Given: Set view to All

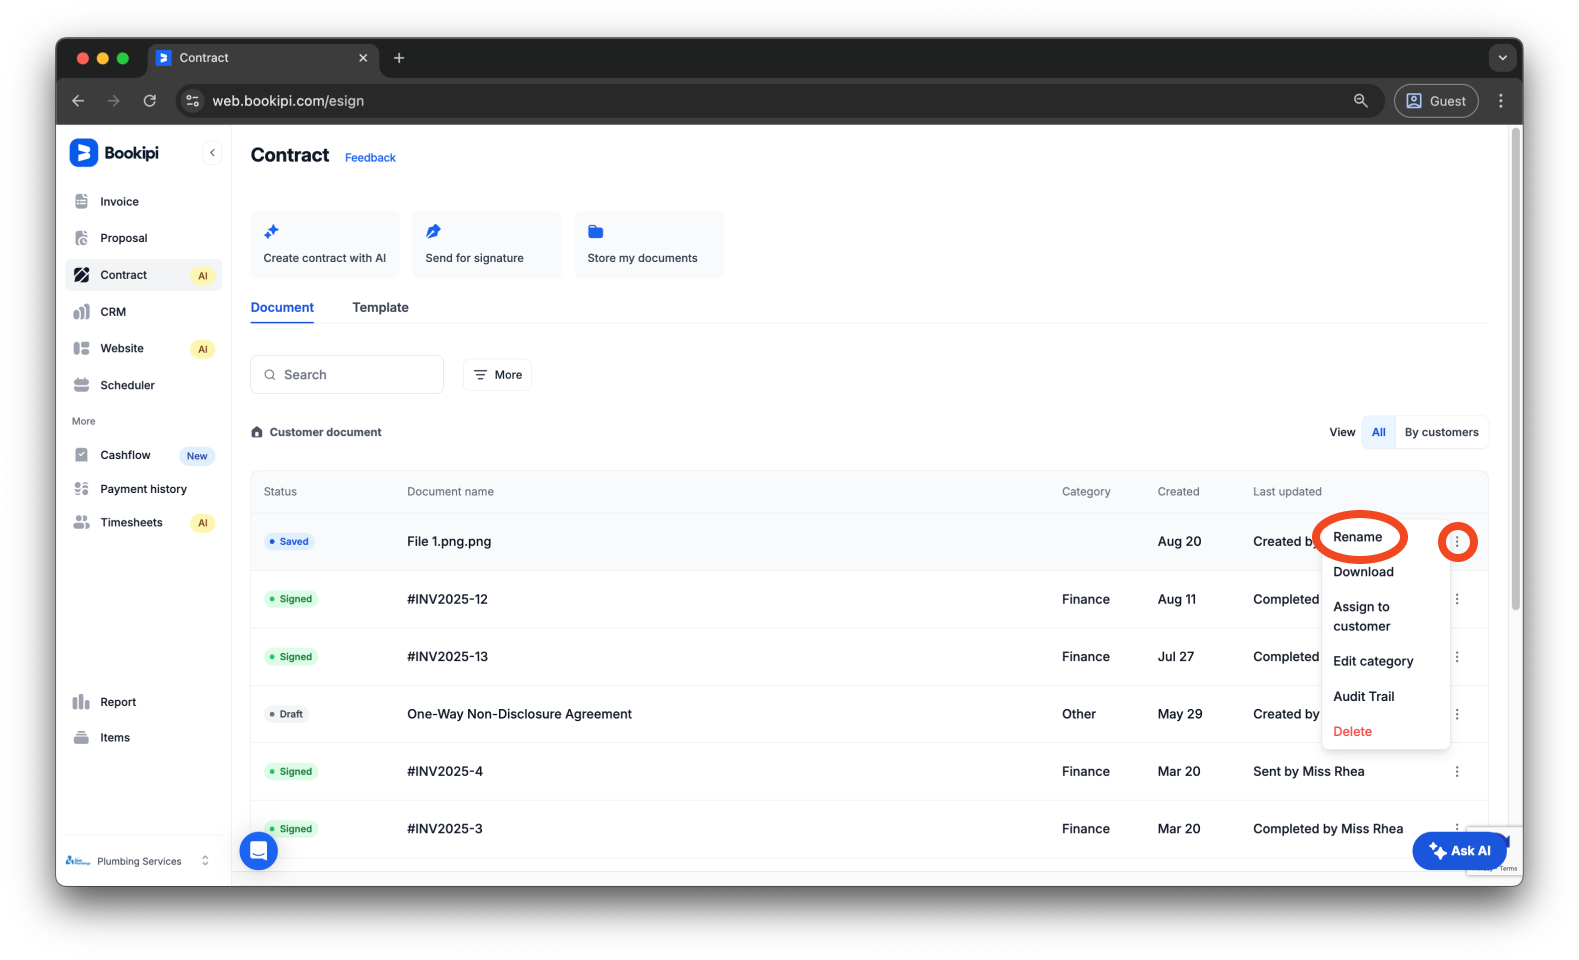Looking at the screenshot, I should tap(1379, 432).
